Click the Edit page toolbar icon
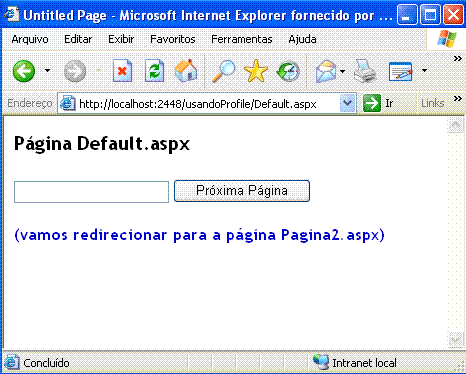The image size is (466, 374). [401, 71]
